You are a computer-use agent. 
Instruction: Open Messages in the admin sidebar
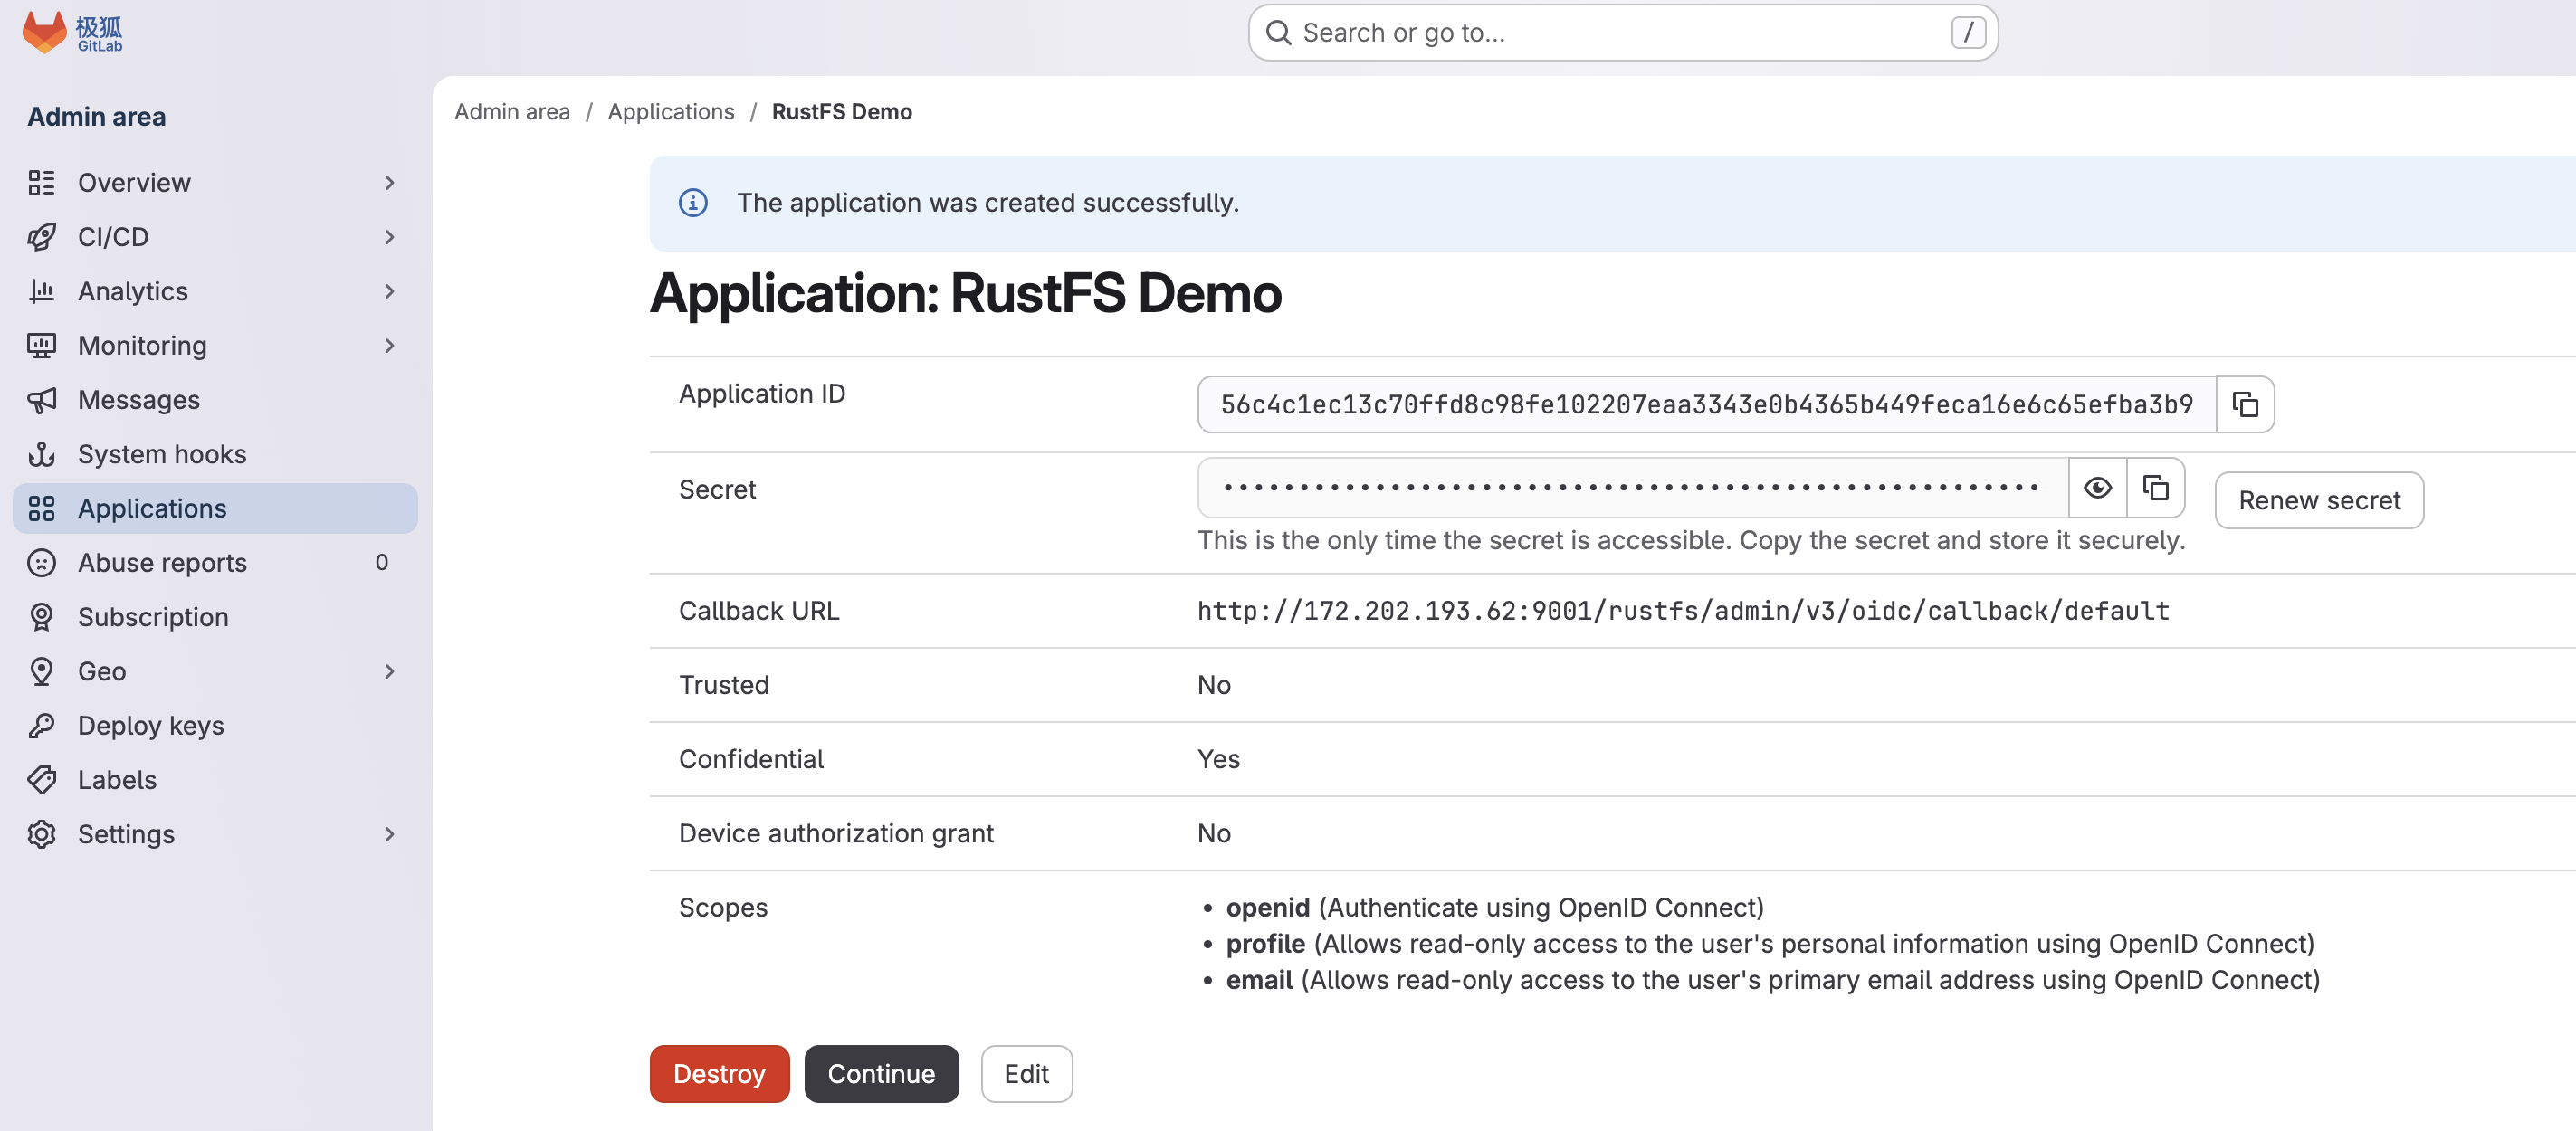click(215, 400)
